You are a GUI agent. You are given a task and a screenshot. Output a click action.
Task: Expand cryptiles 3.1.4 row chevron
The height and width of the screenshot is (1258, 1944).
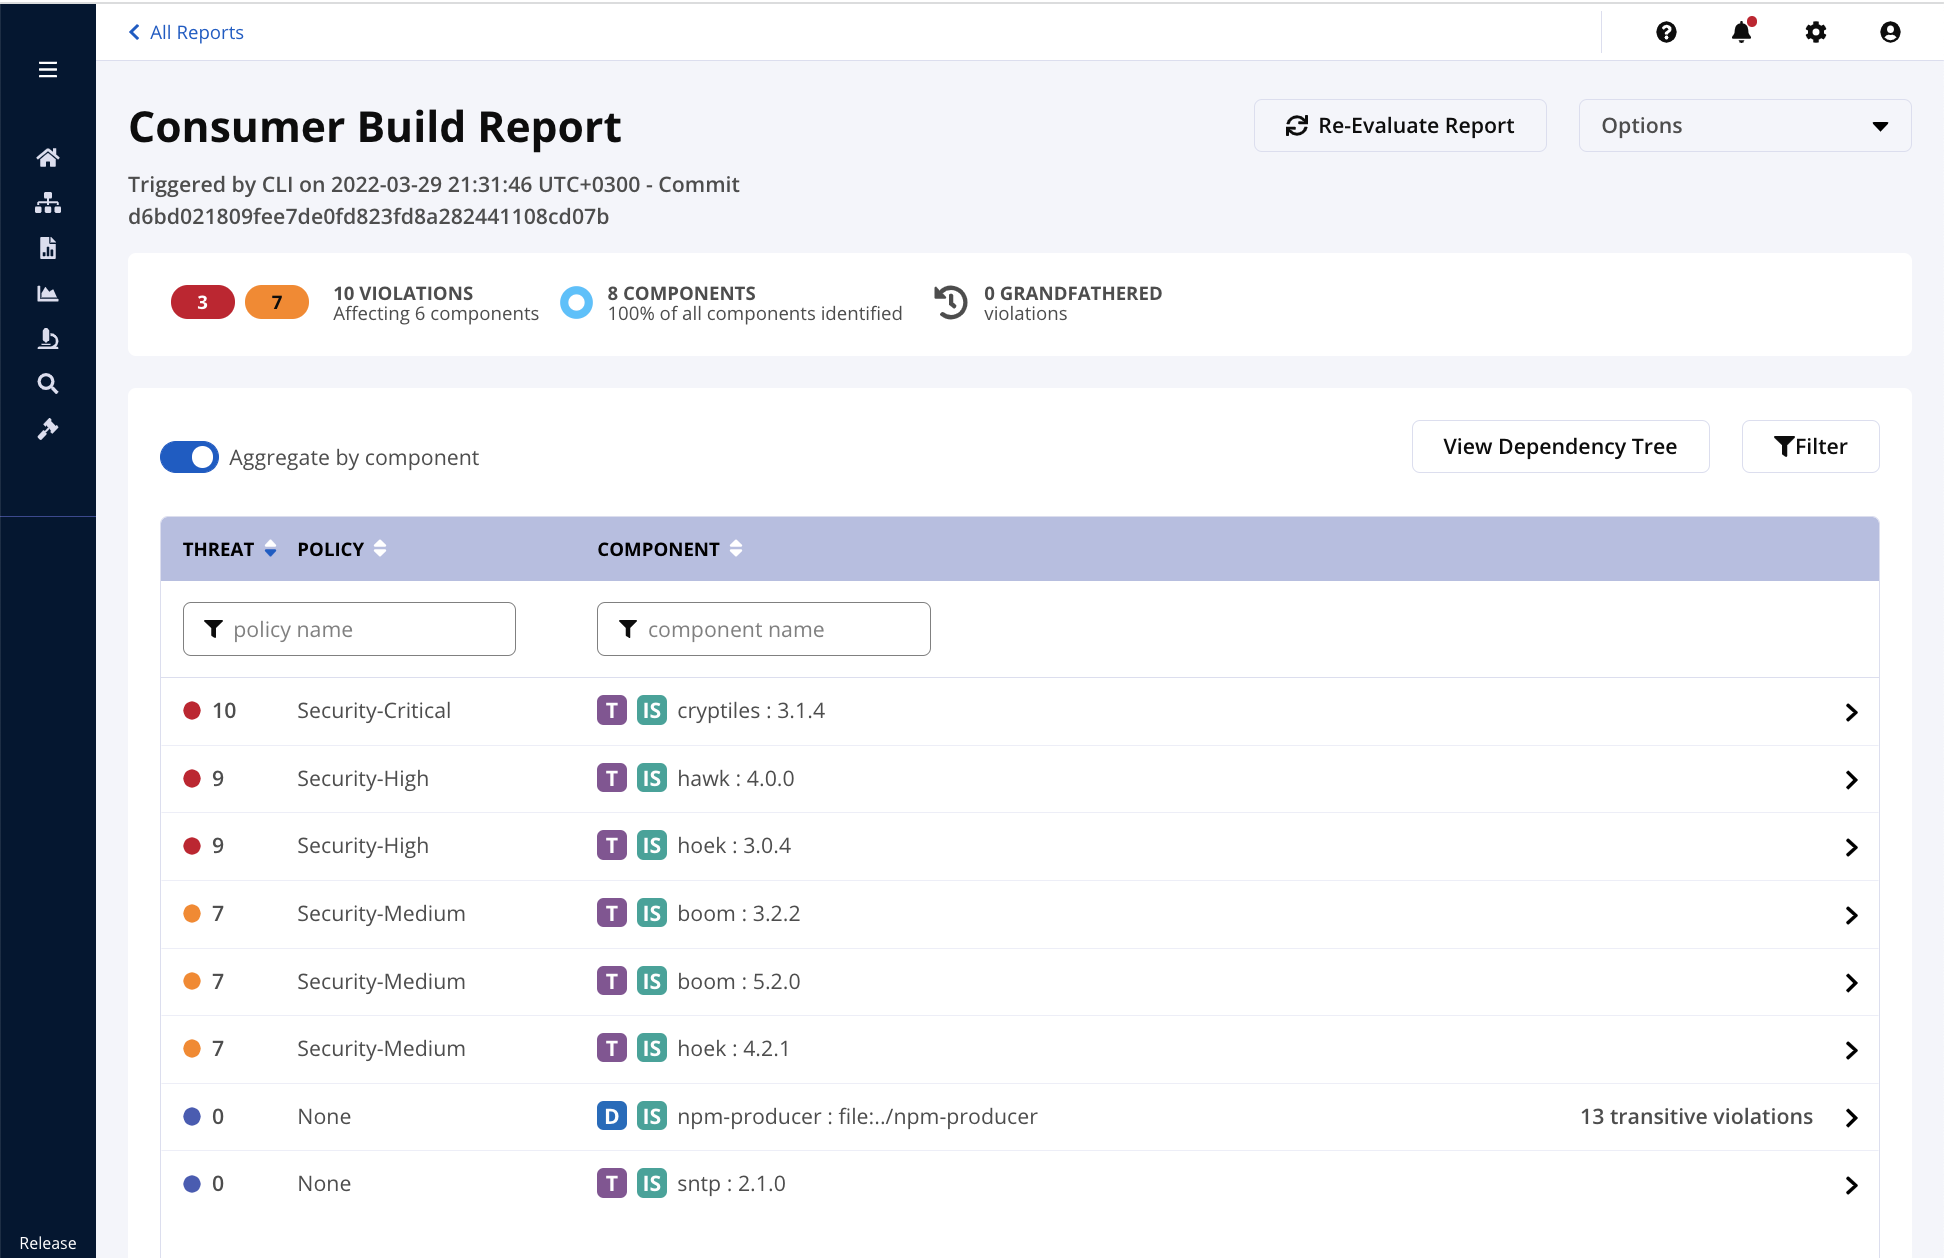tap(1851, 712)
